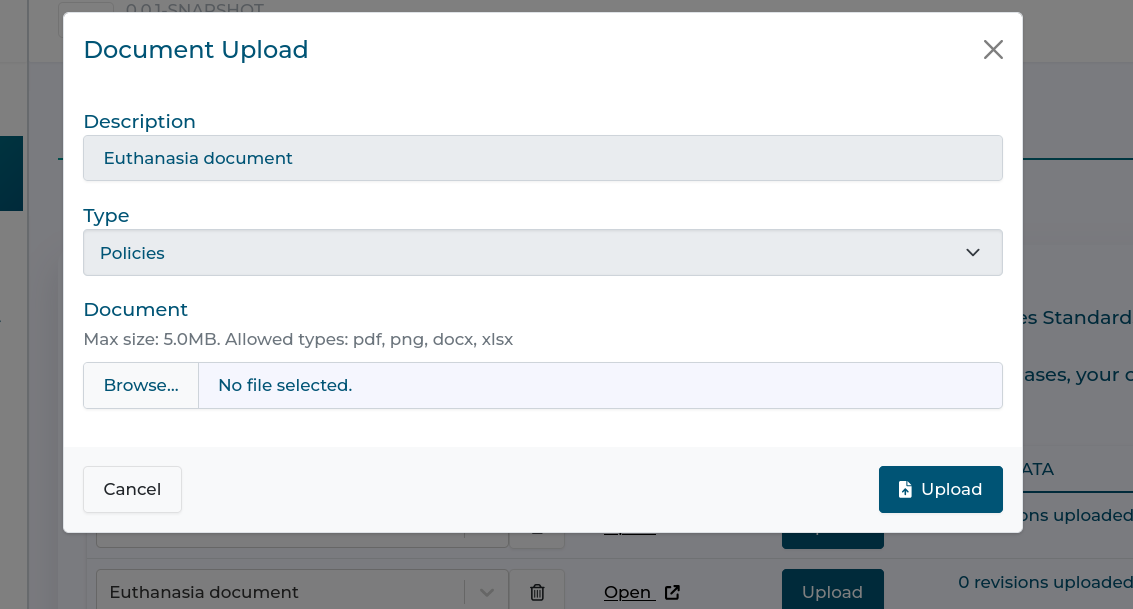
Task: Open the Type dropdown showing Policies
Action: click(543, 253)
